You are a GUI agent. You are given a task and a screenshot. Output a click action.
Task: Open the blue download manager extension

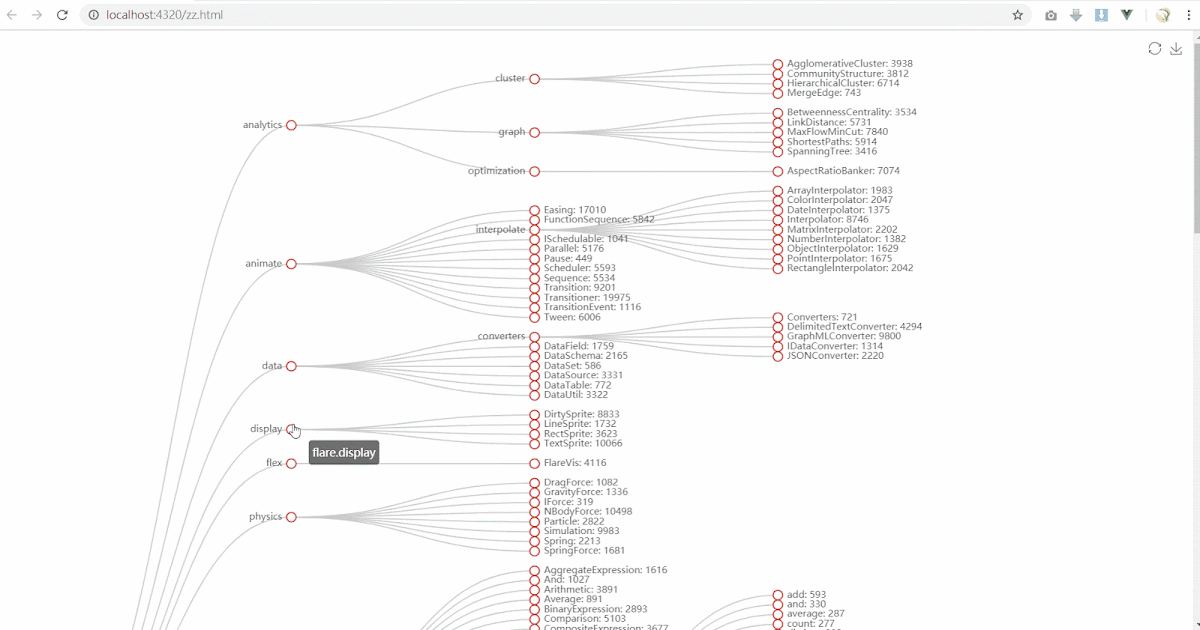1101,15
